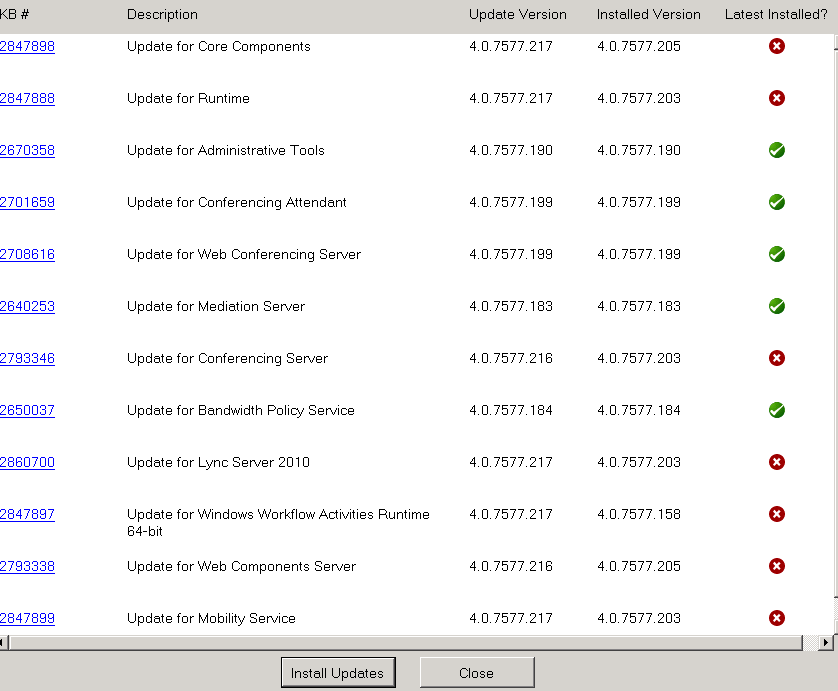This screenshot has height=691, width=838.
Task: Click red X icon for Web Components Server
Action: pyautogui.click(x=777, y=566)
